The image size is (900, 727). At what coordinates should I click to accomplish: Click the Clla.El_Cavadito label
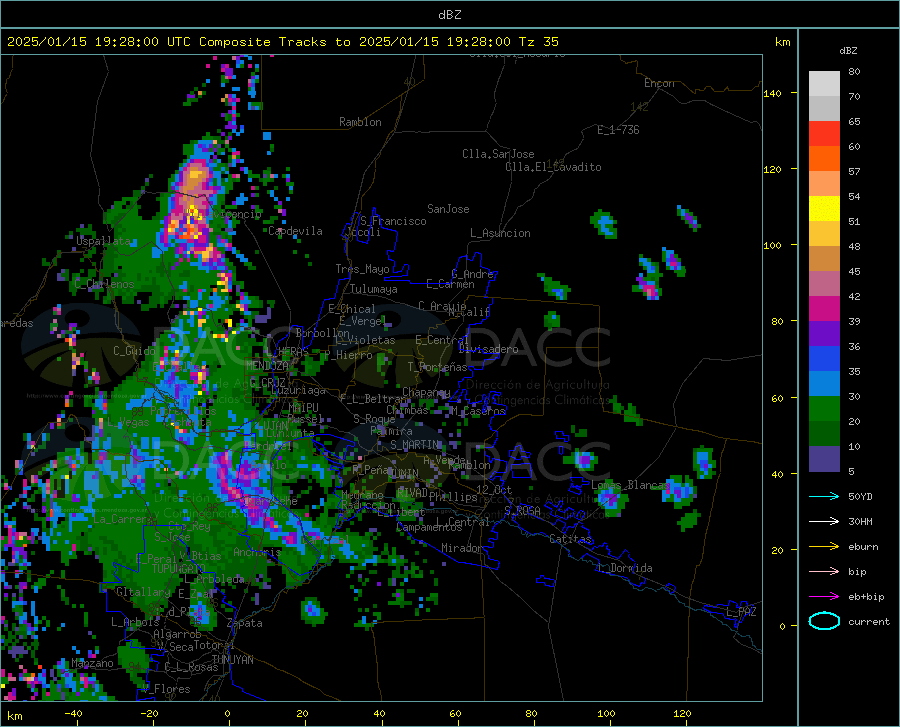click(553, 167)
